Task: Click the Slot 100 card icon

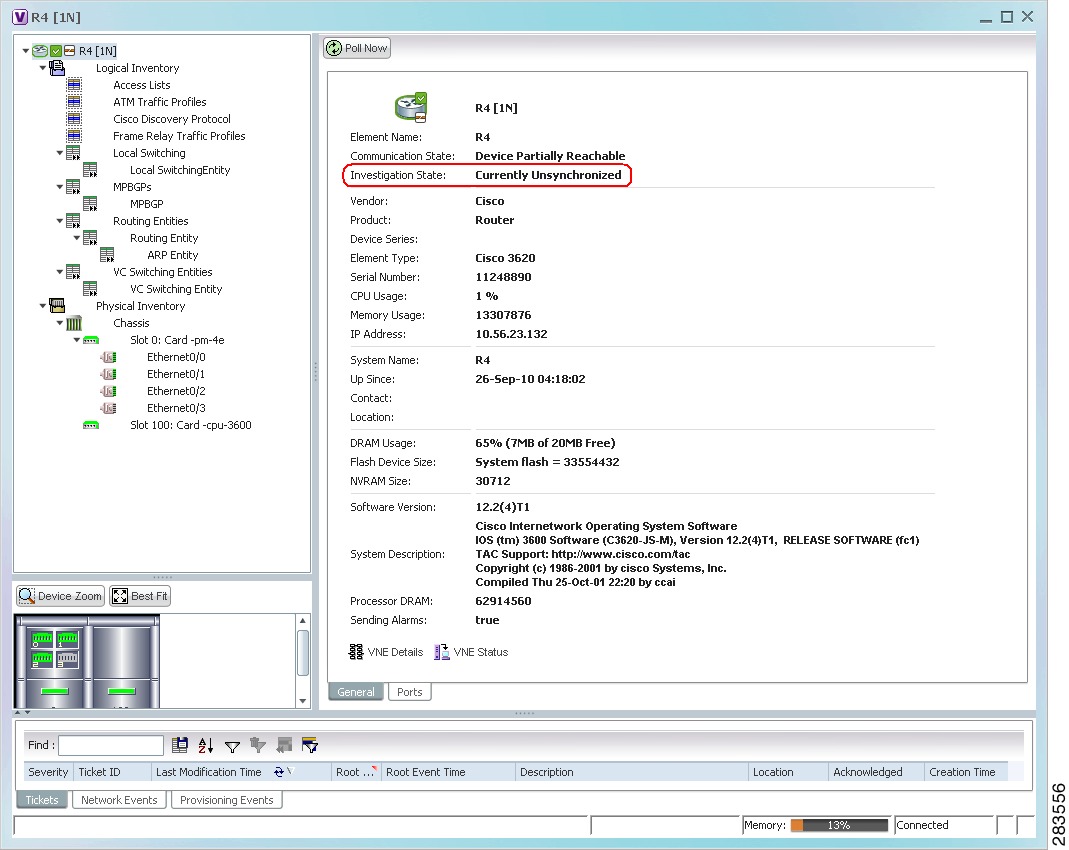Action: (x=91, y=425)
